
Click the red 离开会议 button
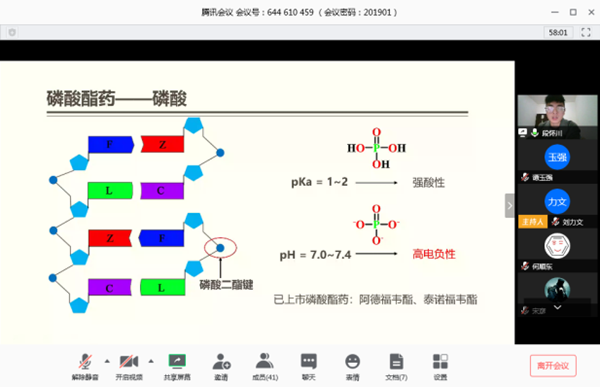(x=553, y=366)
